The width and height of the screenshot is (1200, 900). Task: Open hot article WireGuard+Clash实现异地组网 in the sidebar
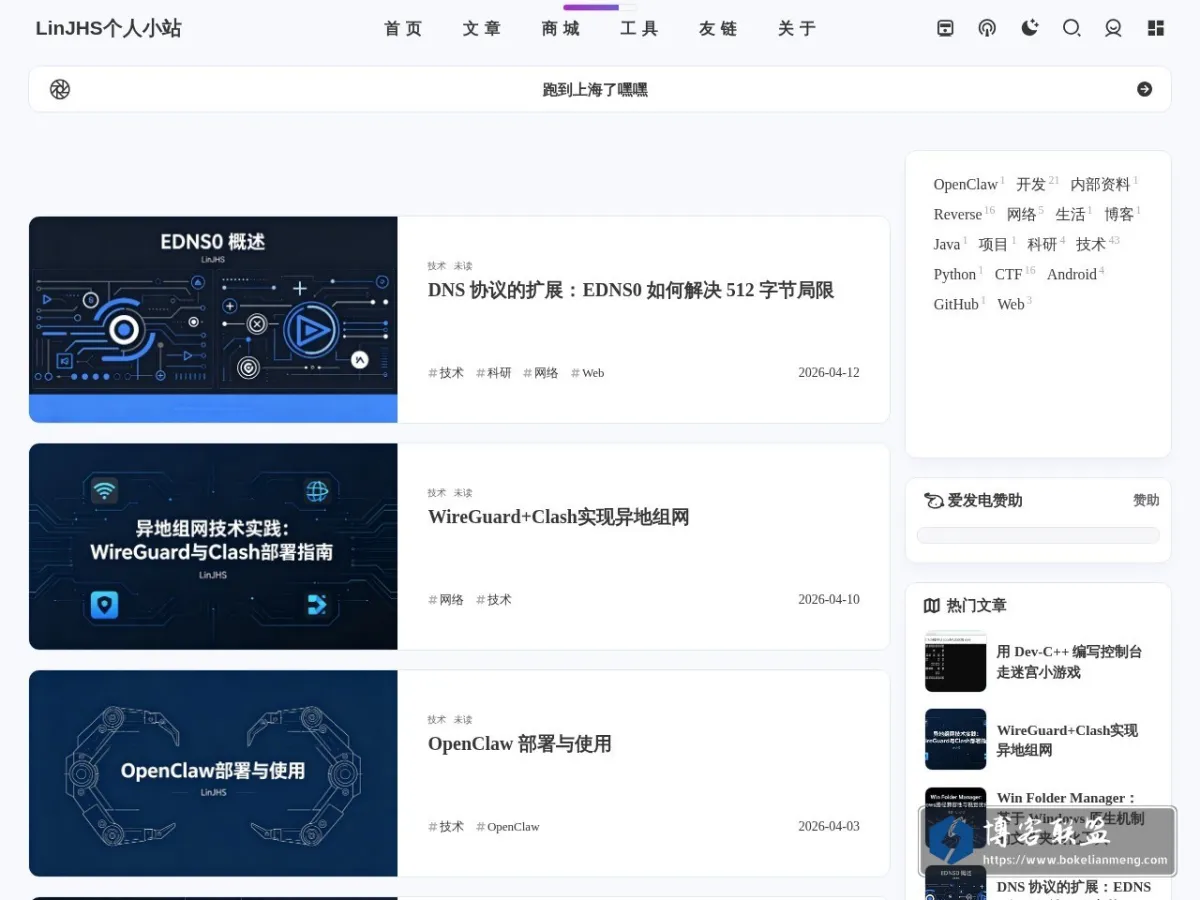[1067, 740]
